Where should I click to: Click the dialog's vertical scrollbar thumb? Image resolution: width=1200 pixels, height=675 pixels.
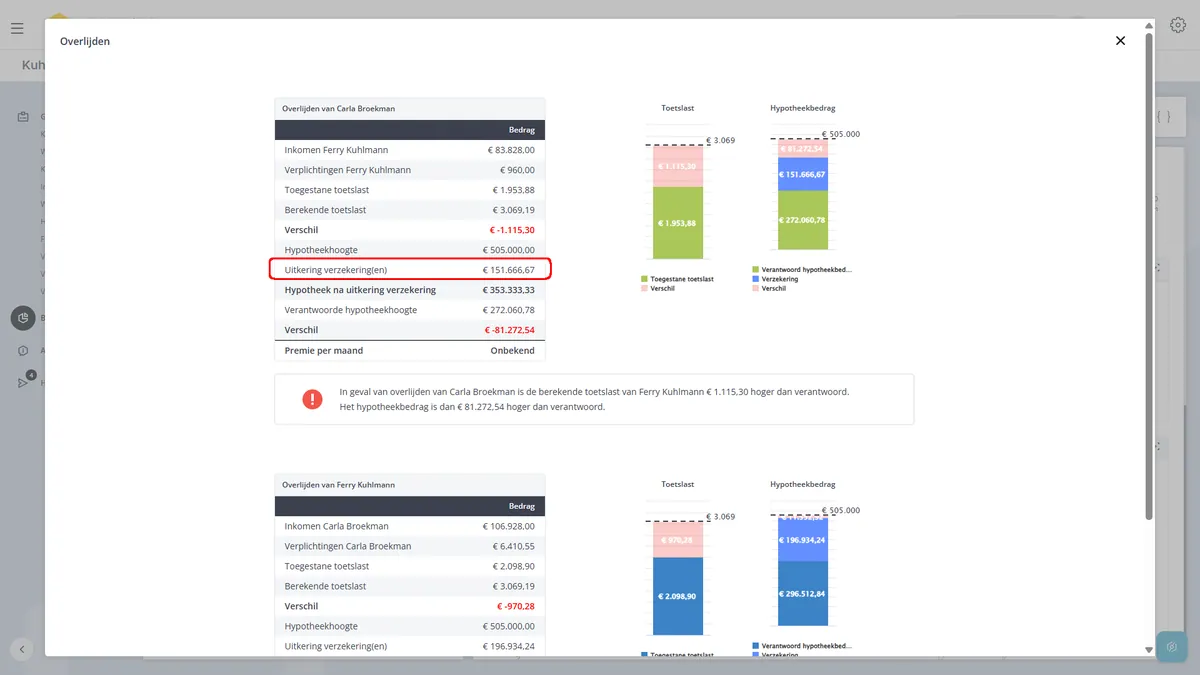tap(1149, 276)
